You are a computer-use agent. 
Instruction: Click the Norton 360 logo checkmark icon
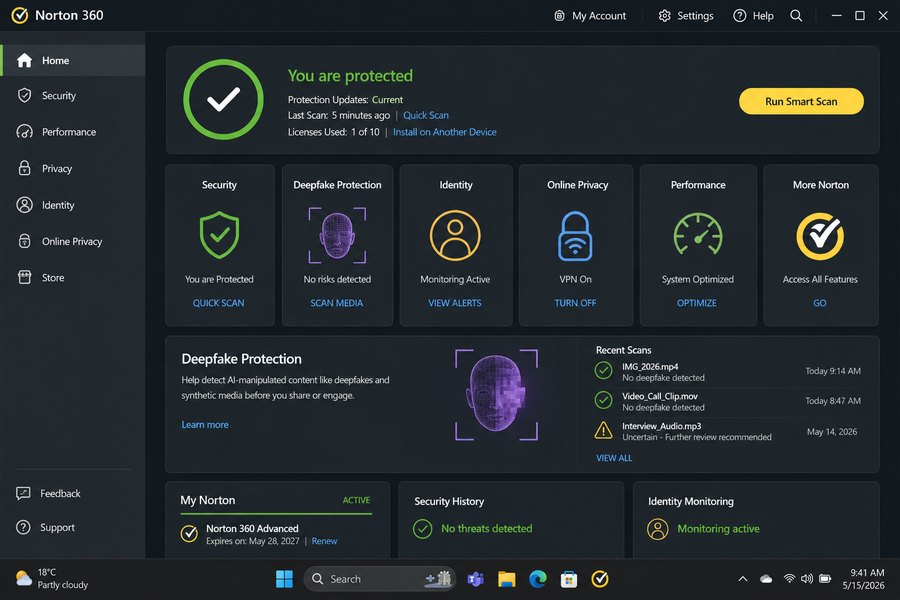click(x=20, y=16)
